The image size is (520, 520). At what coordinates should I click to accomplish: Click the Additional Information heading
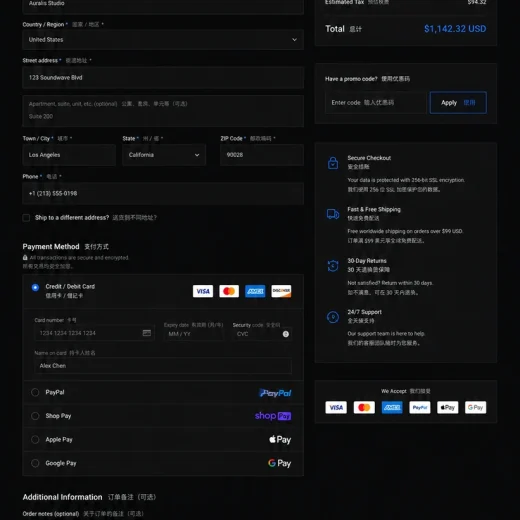pyautogui.click(x=62, y=497)
